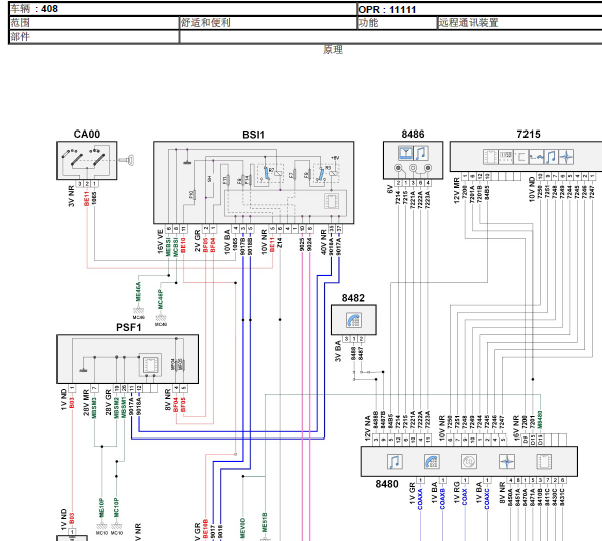Click the connector label '12V NA'

(368, 427)
